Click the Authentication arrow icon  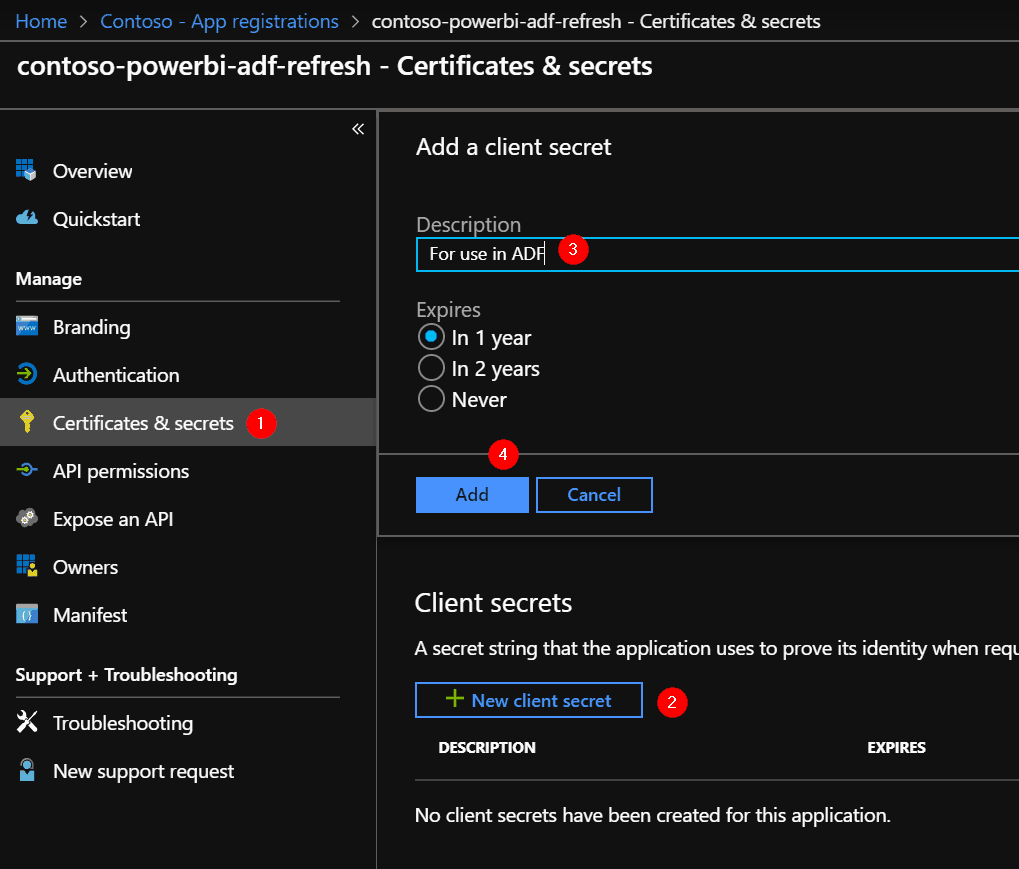click(27, 374)
